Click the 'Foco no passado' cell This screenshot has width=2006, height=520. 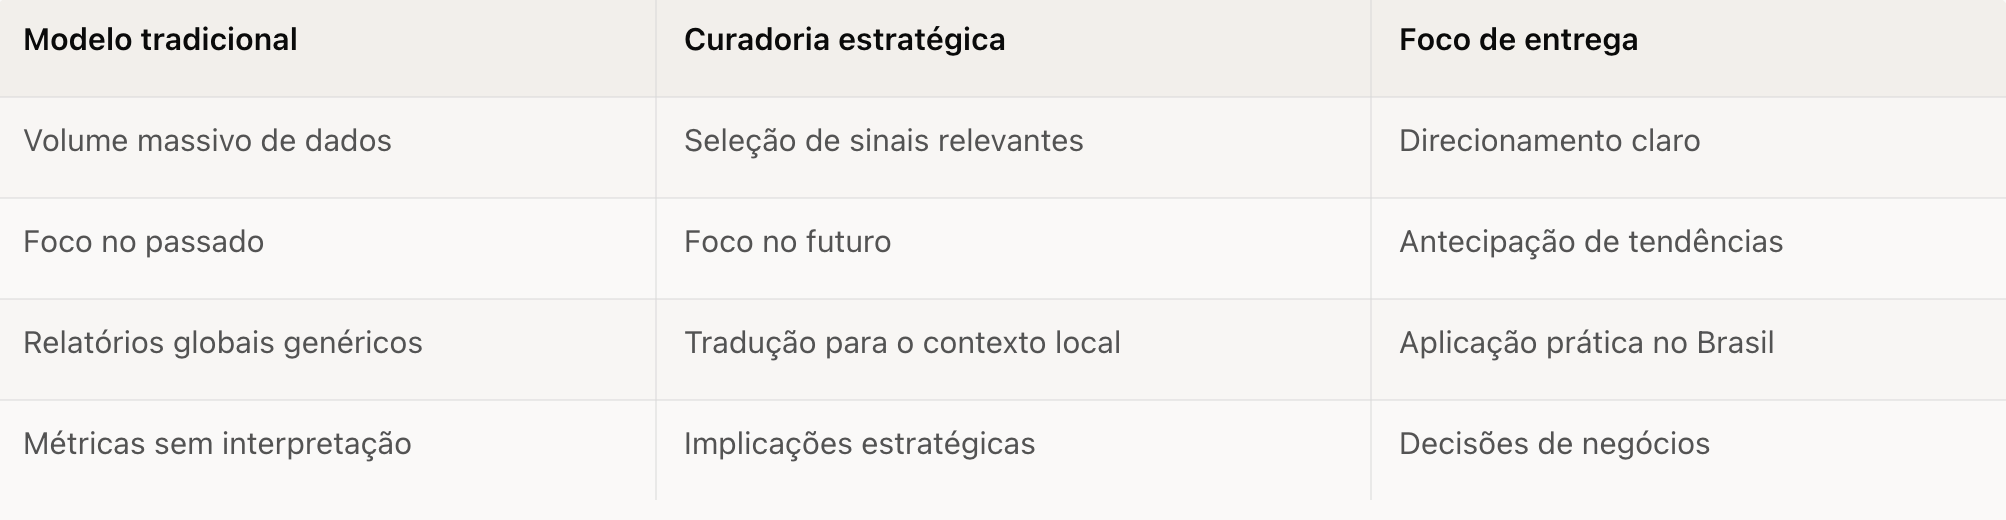click(x=143, y=242)
